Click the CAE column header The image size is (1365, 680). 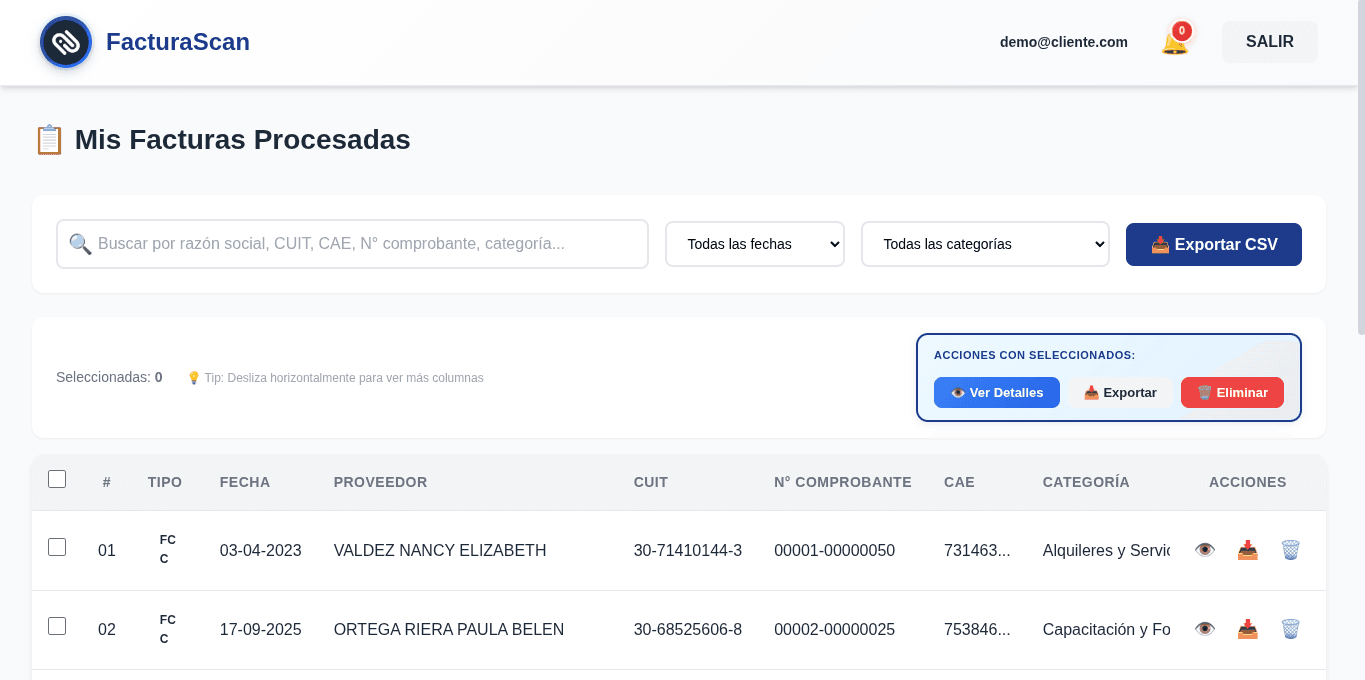coord(959,482)
